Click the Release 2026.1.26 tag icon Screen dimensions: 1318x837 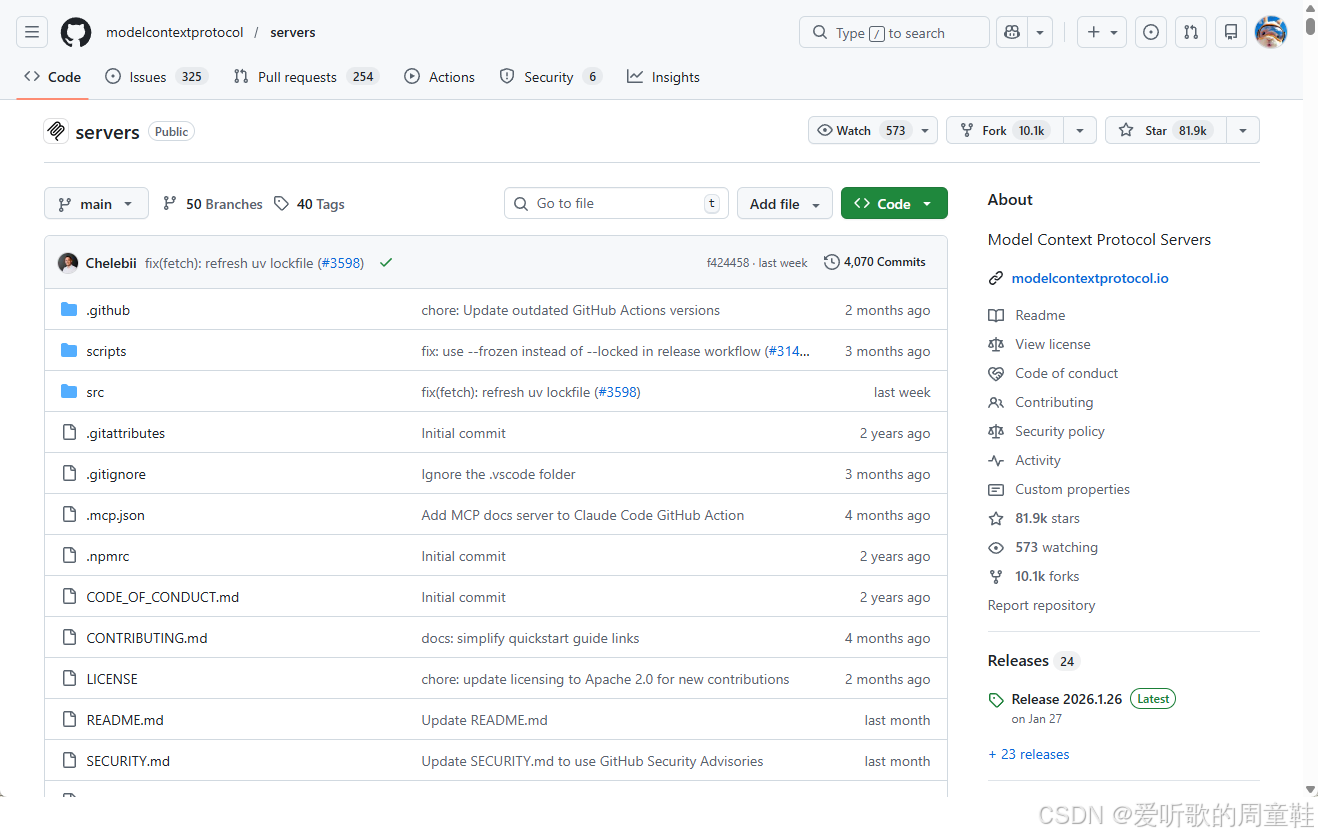coord(996,700)
